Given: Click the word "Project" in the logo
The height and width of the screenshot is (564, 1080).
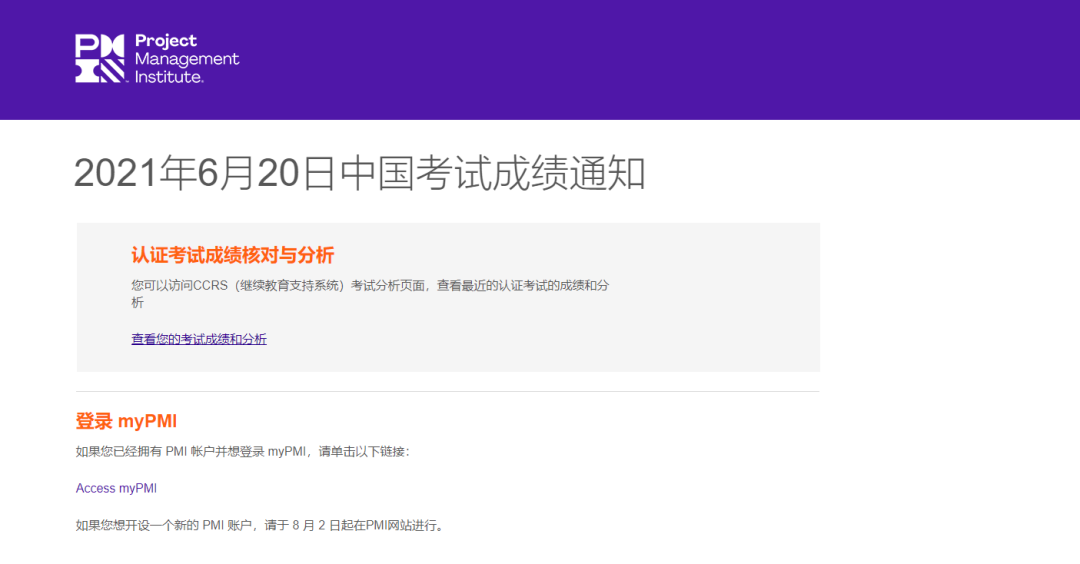Looking at the screenshot, I should pyautogui.click(x=166, y=41).
